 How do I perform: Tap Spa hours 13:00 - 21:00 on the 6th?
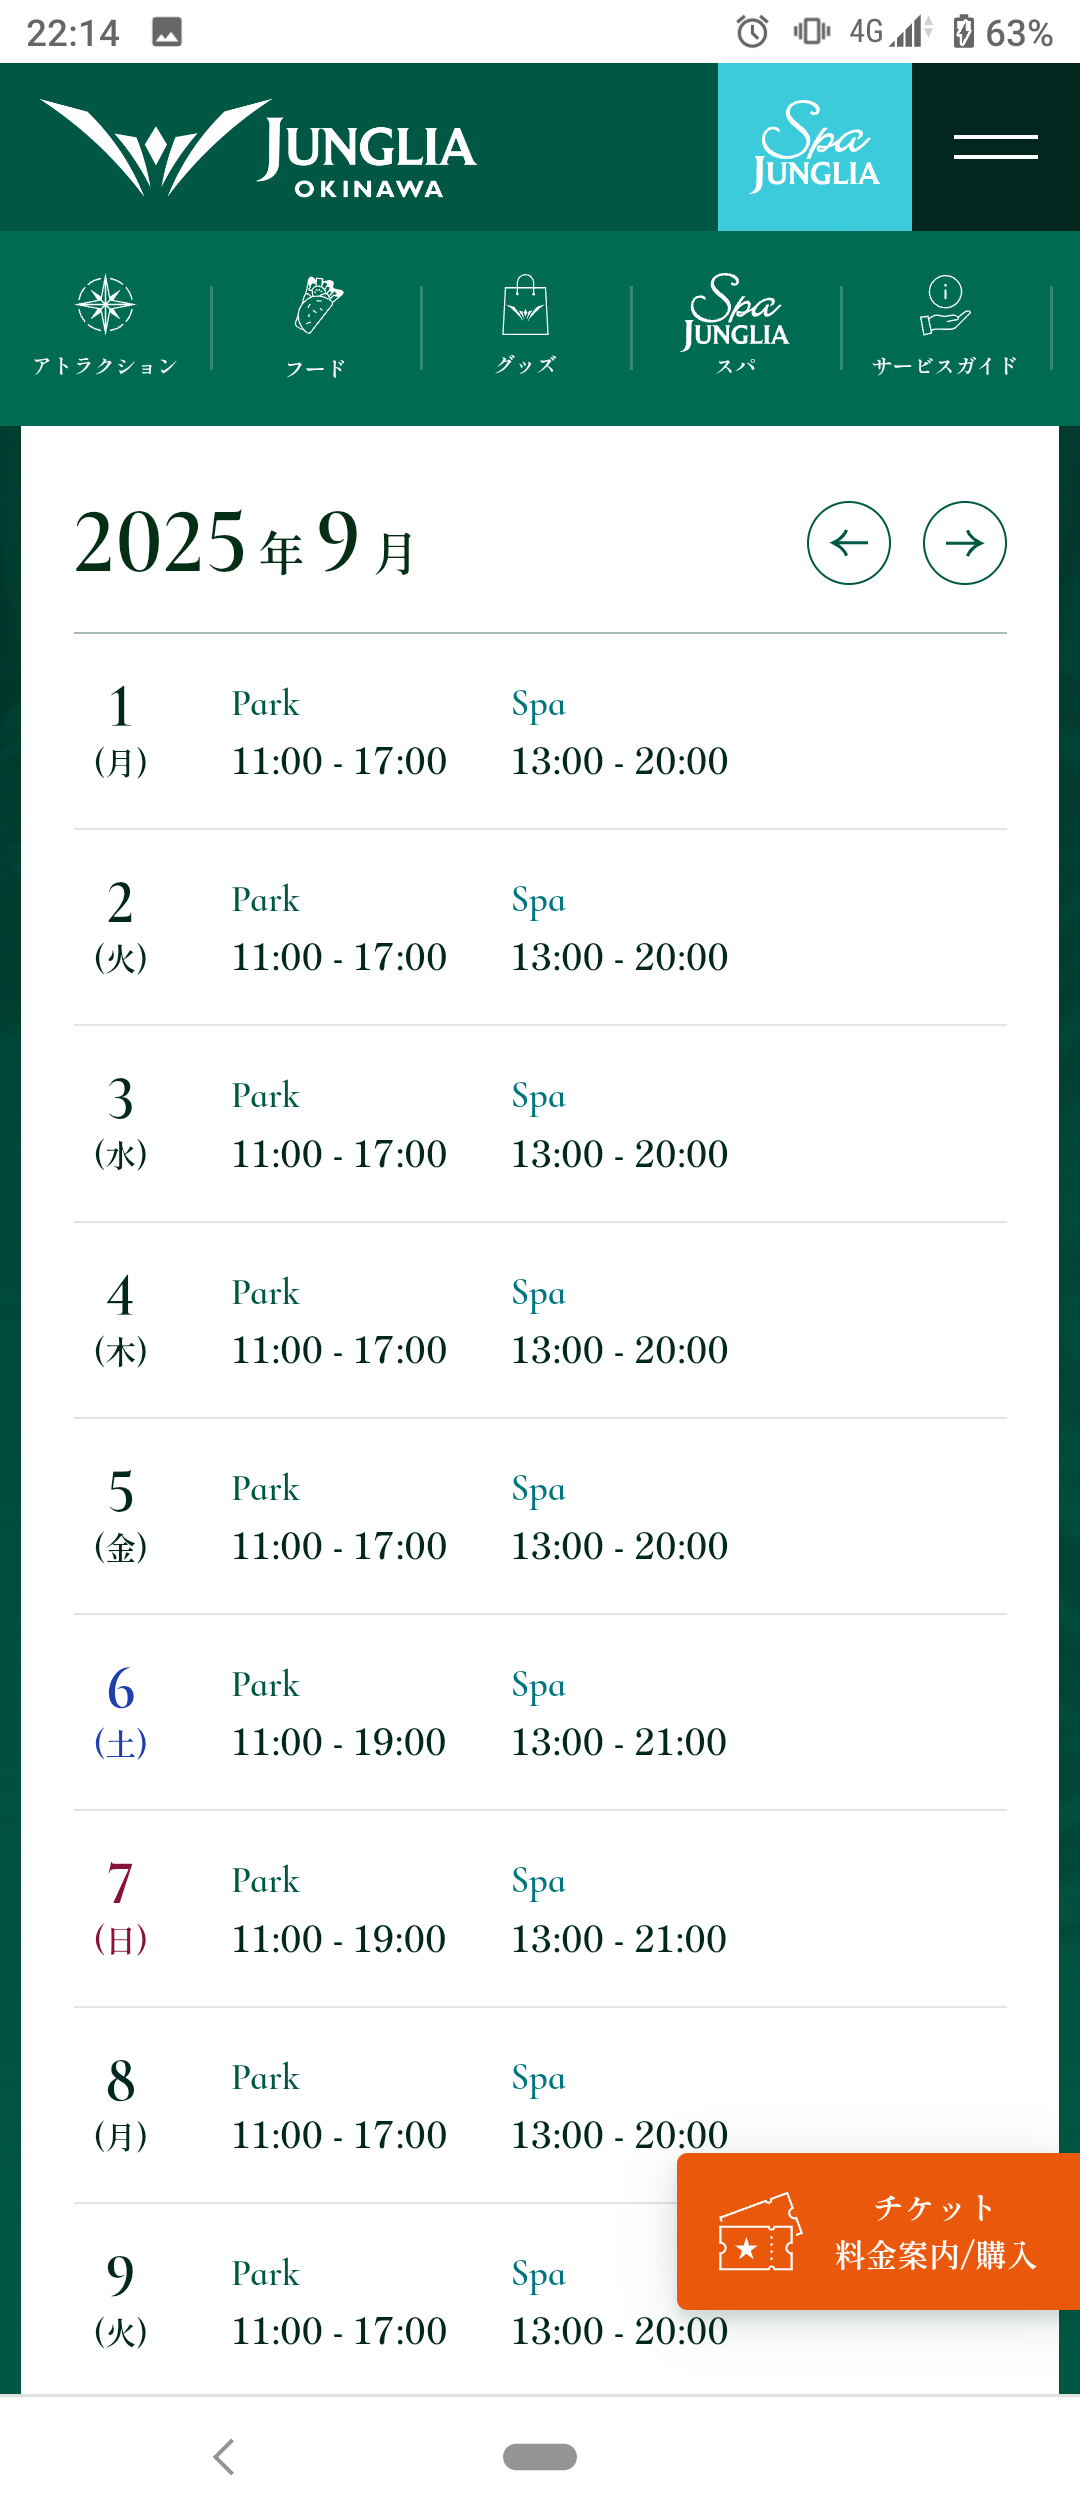click(x=619, y=1742)
